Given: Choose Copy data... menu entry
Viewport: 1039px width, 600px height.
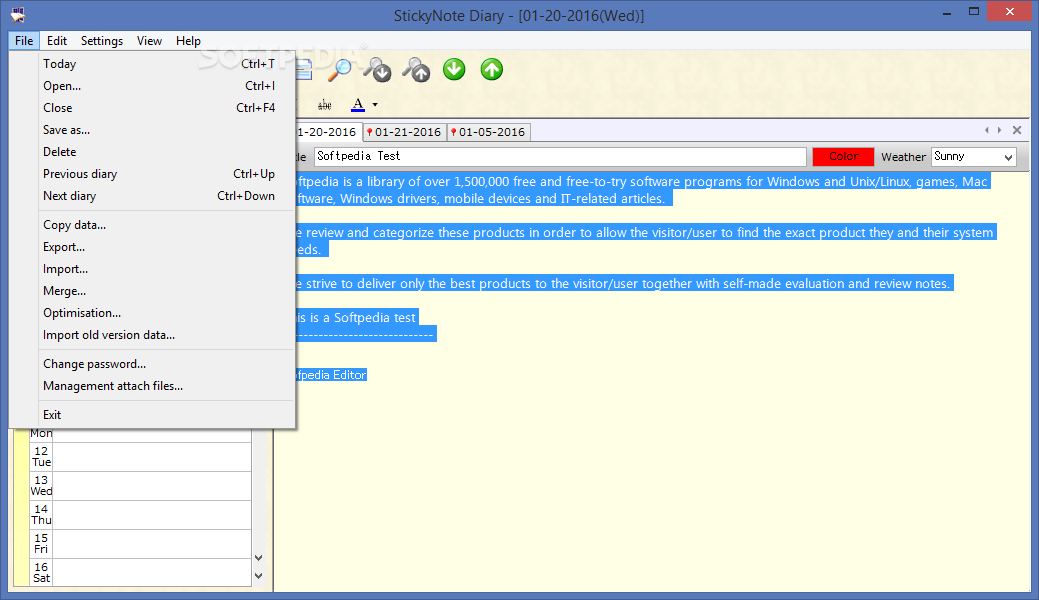Looking at the screenshot, I should (x=159, y=225).
